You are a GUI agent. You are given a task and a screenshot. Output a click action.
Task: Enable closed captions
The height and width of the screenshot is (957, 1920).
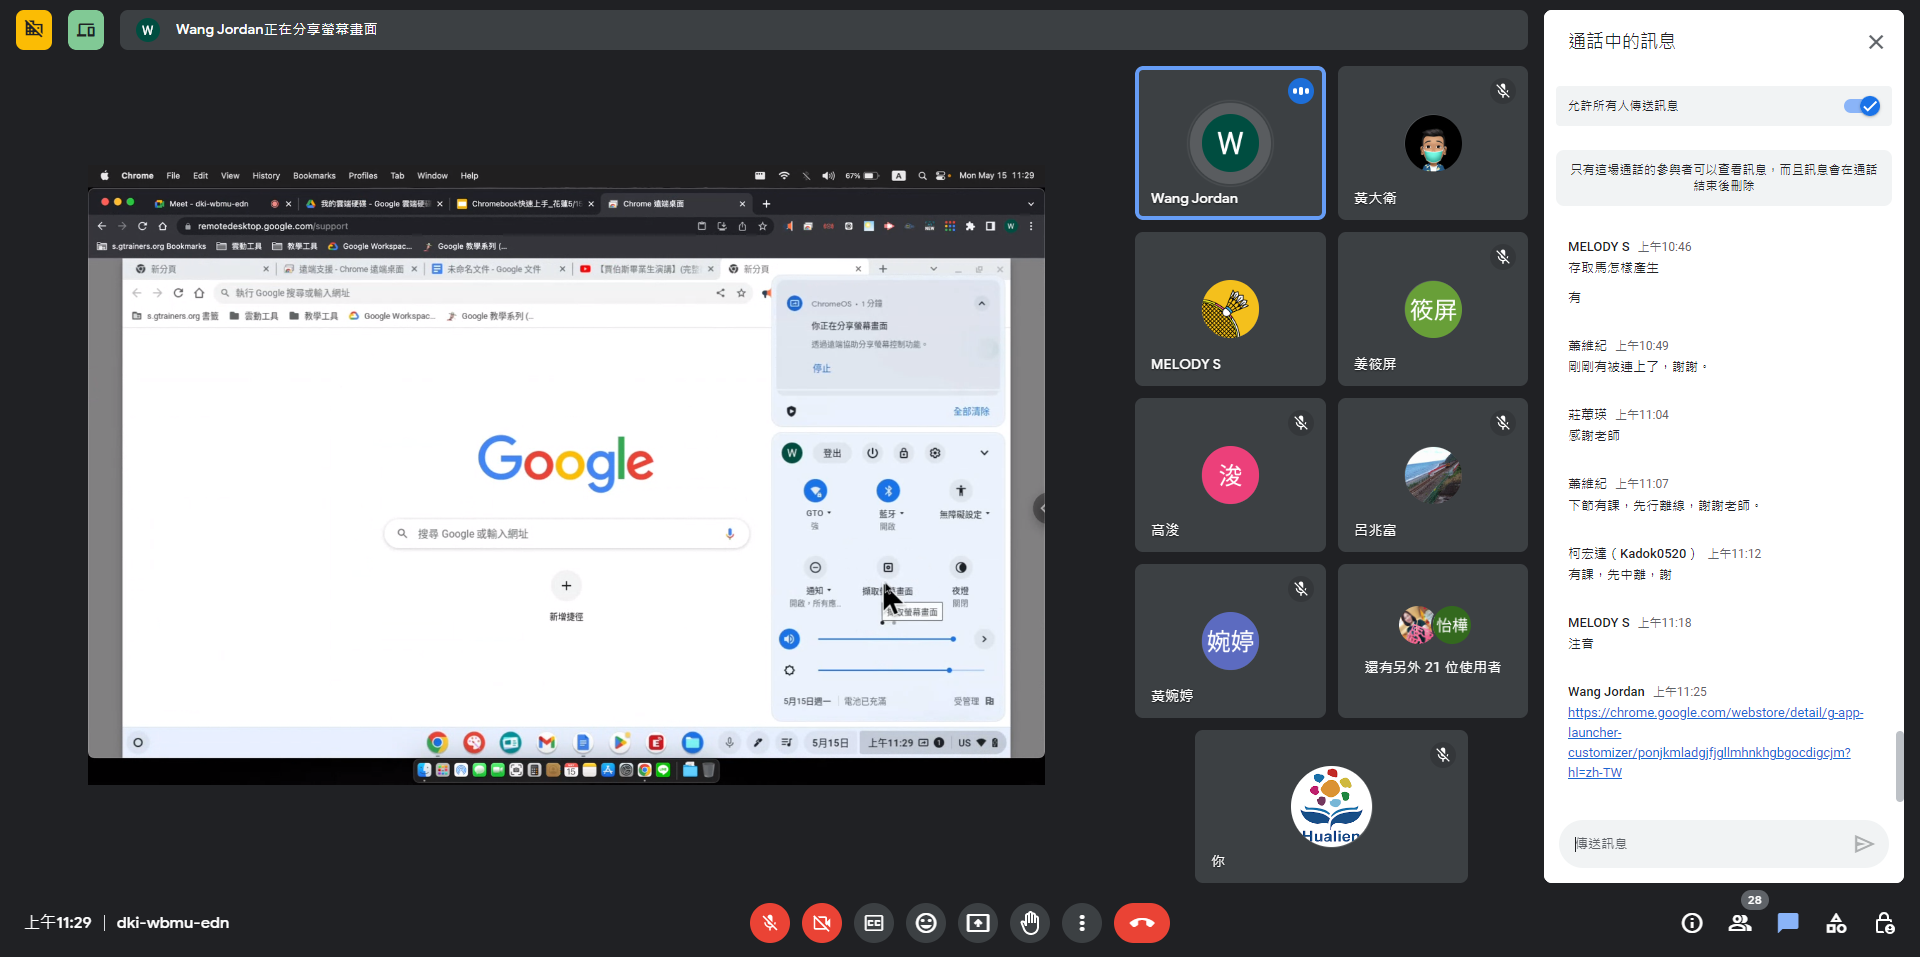click(873, 923)
